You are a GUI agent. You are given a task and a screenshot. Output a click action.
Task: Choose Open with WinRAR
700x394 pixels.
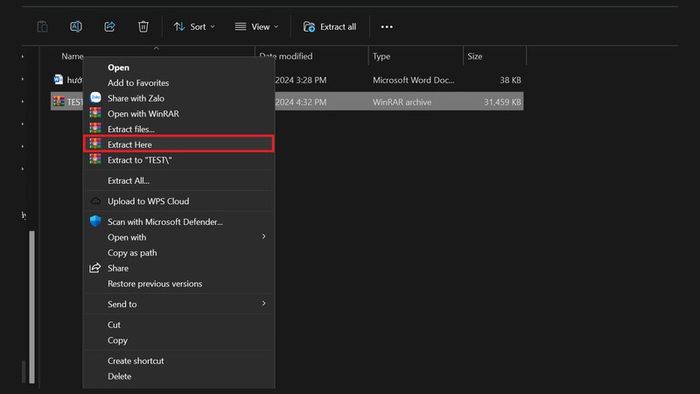143,114
